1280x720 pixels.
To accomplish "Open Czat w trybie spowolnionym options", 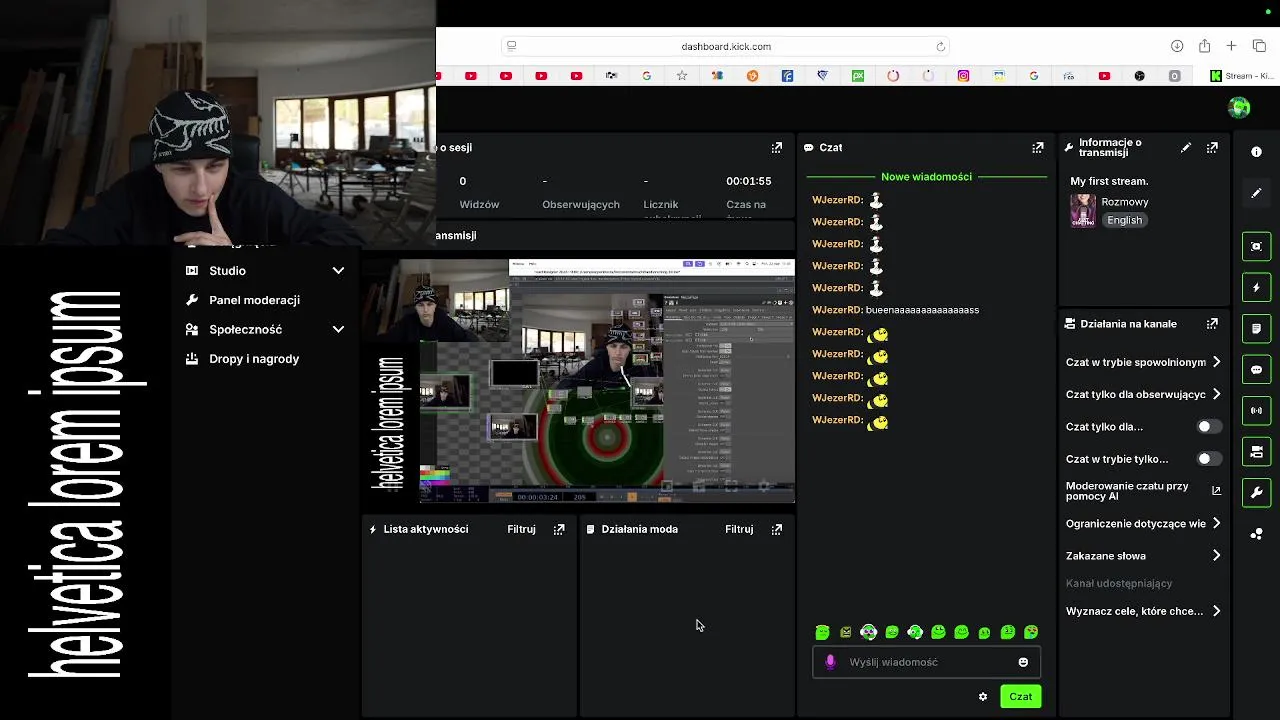I will 1144,362.
